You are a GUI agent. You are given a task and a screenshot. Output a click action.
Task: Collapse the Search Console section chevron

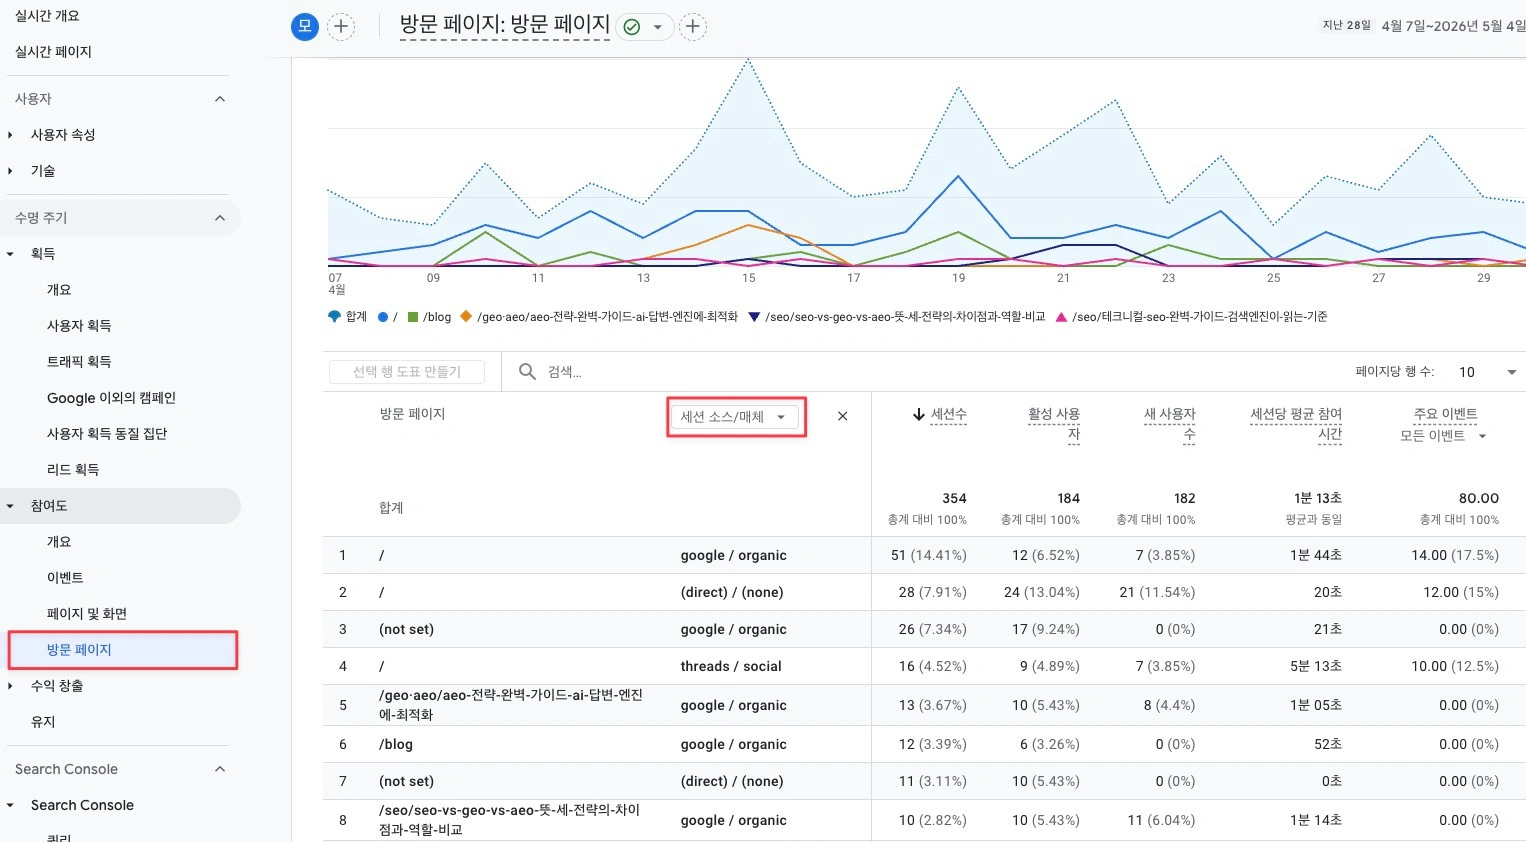coord(220,769)
